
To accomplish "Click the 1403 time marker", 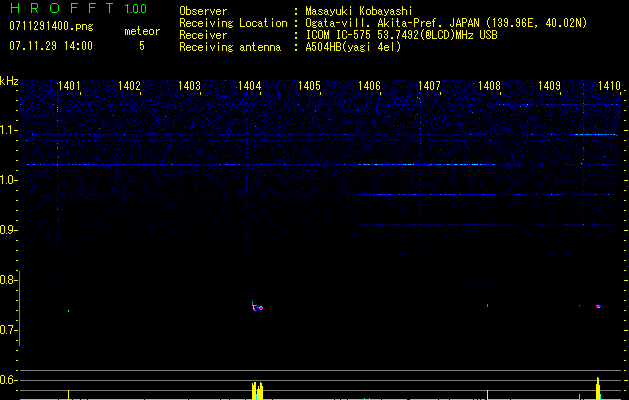I will tap(189, 86).
